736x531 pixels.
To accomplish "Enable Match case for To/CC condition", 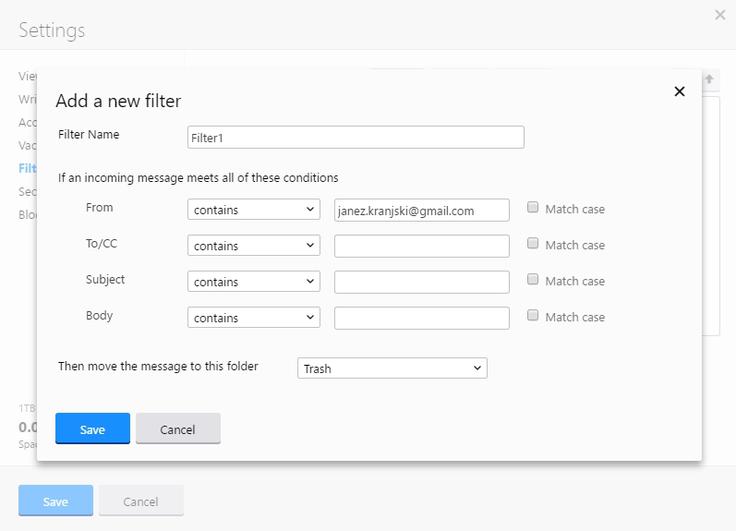I will click(x=532, y=243).
